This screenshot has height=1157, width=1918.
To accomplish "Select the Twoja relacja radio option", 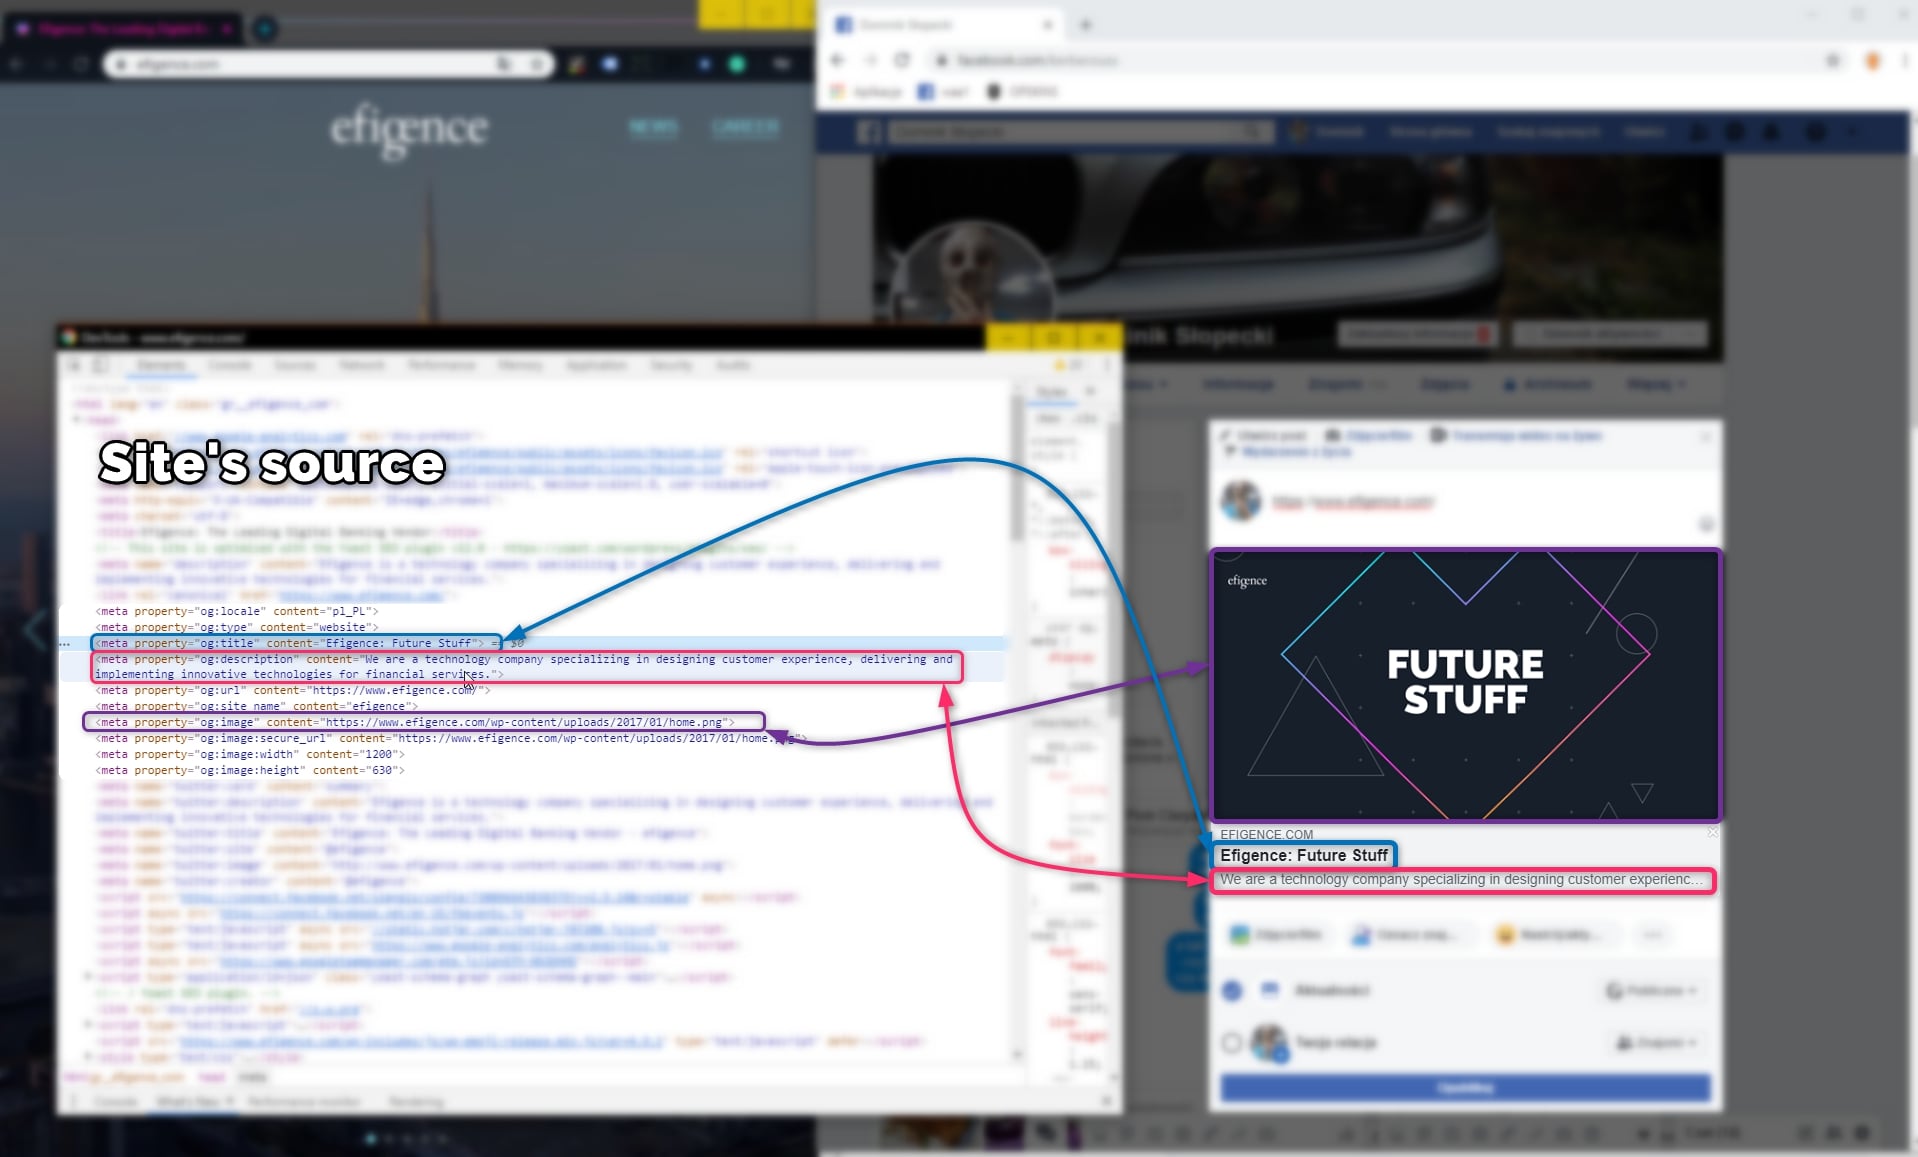I will pos(1232,1043).
